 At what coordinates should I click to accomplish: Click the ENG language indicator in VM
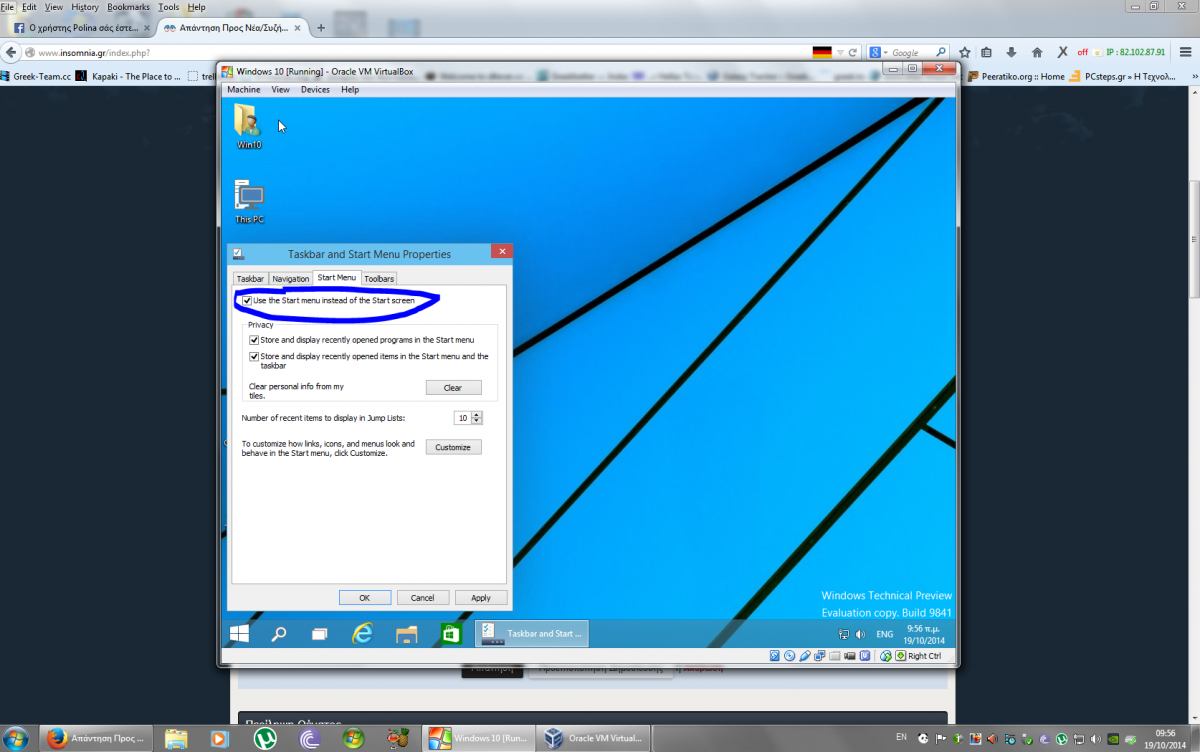[x=885, y=634]
